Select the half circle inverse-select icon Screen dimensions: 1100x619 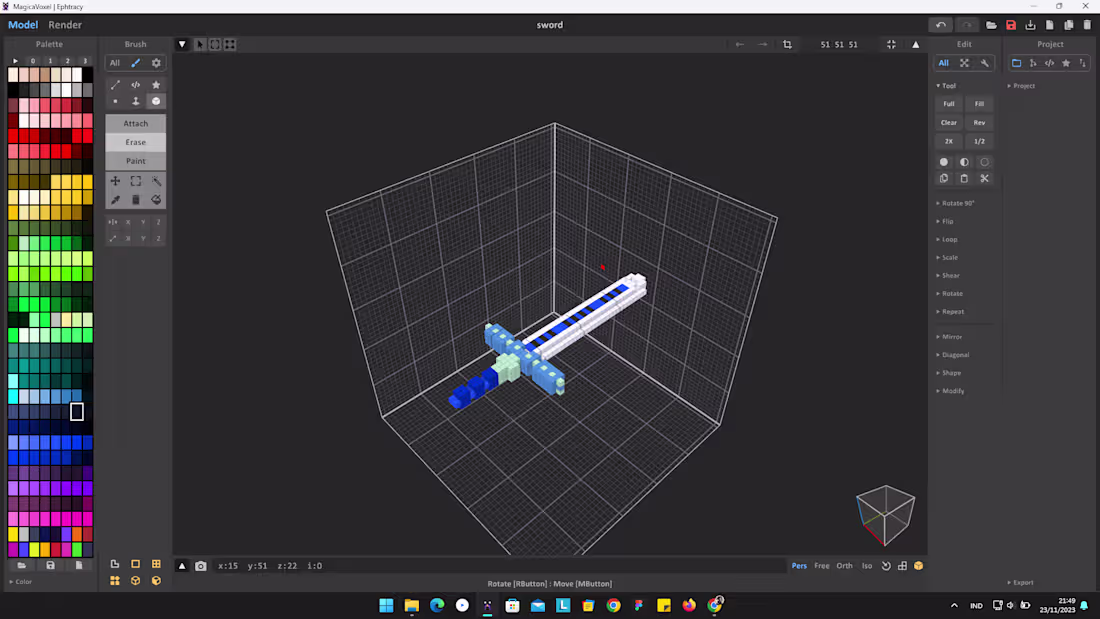point(964,162)
